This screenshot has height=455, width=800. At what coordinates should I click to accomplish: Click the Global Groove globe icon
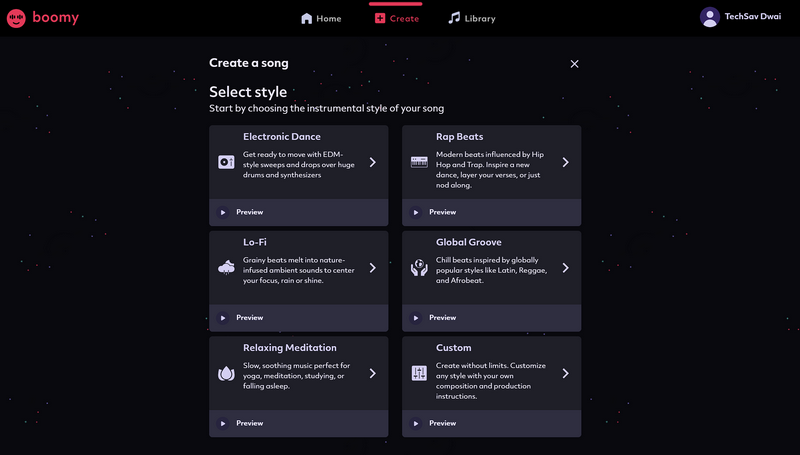tap(419, 268)
